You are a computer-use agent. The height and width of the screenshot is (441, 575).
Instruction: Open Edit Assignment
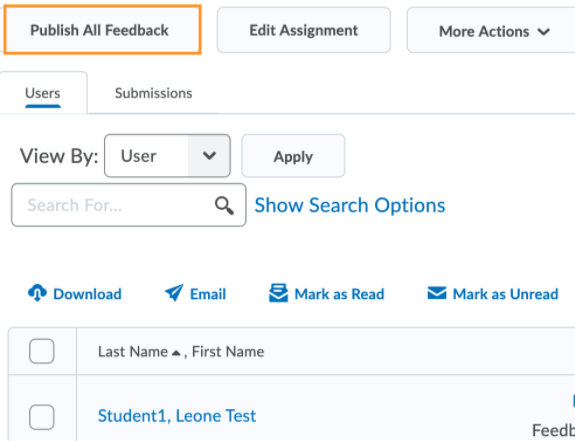coord(304,30)
